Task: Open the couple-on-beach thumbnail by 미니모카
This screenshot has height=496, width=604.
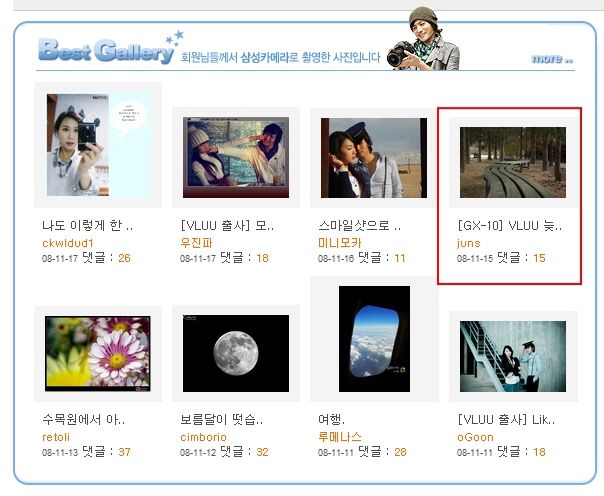Action: pyautogui.click(x=374, y=158)
